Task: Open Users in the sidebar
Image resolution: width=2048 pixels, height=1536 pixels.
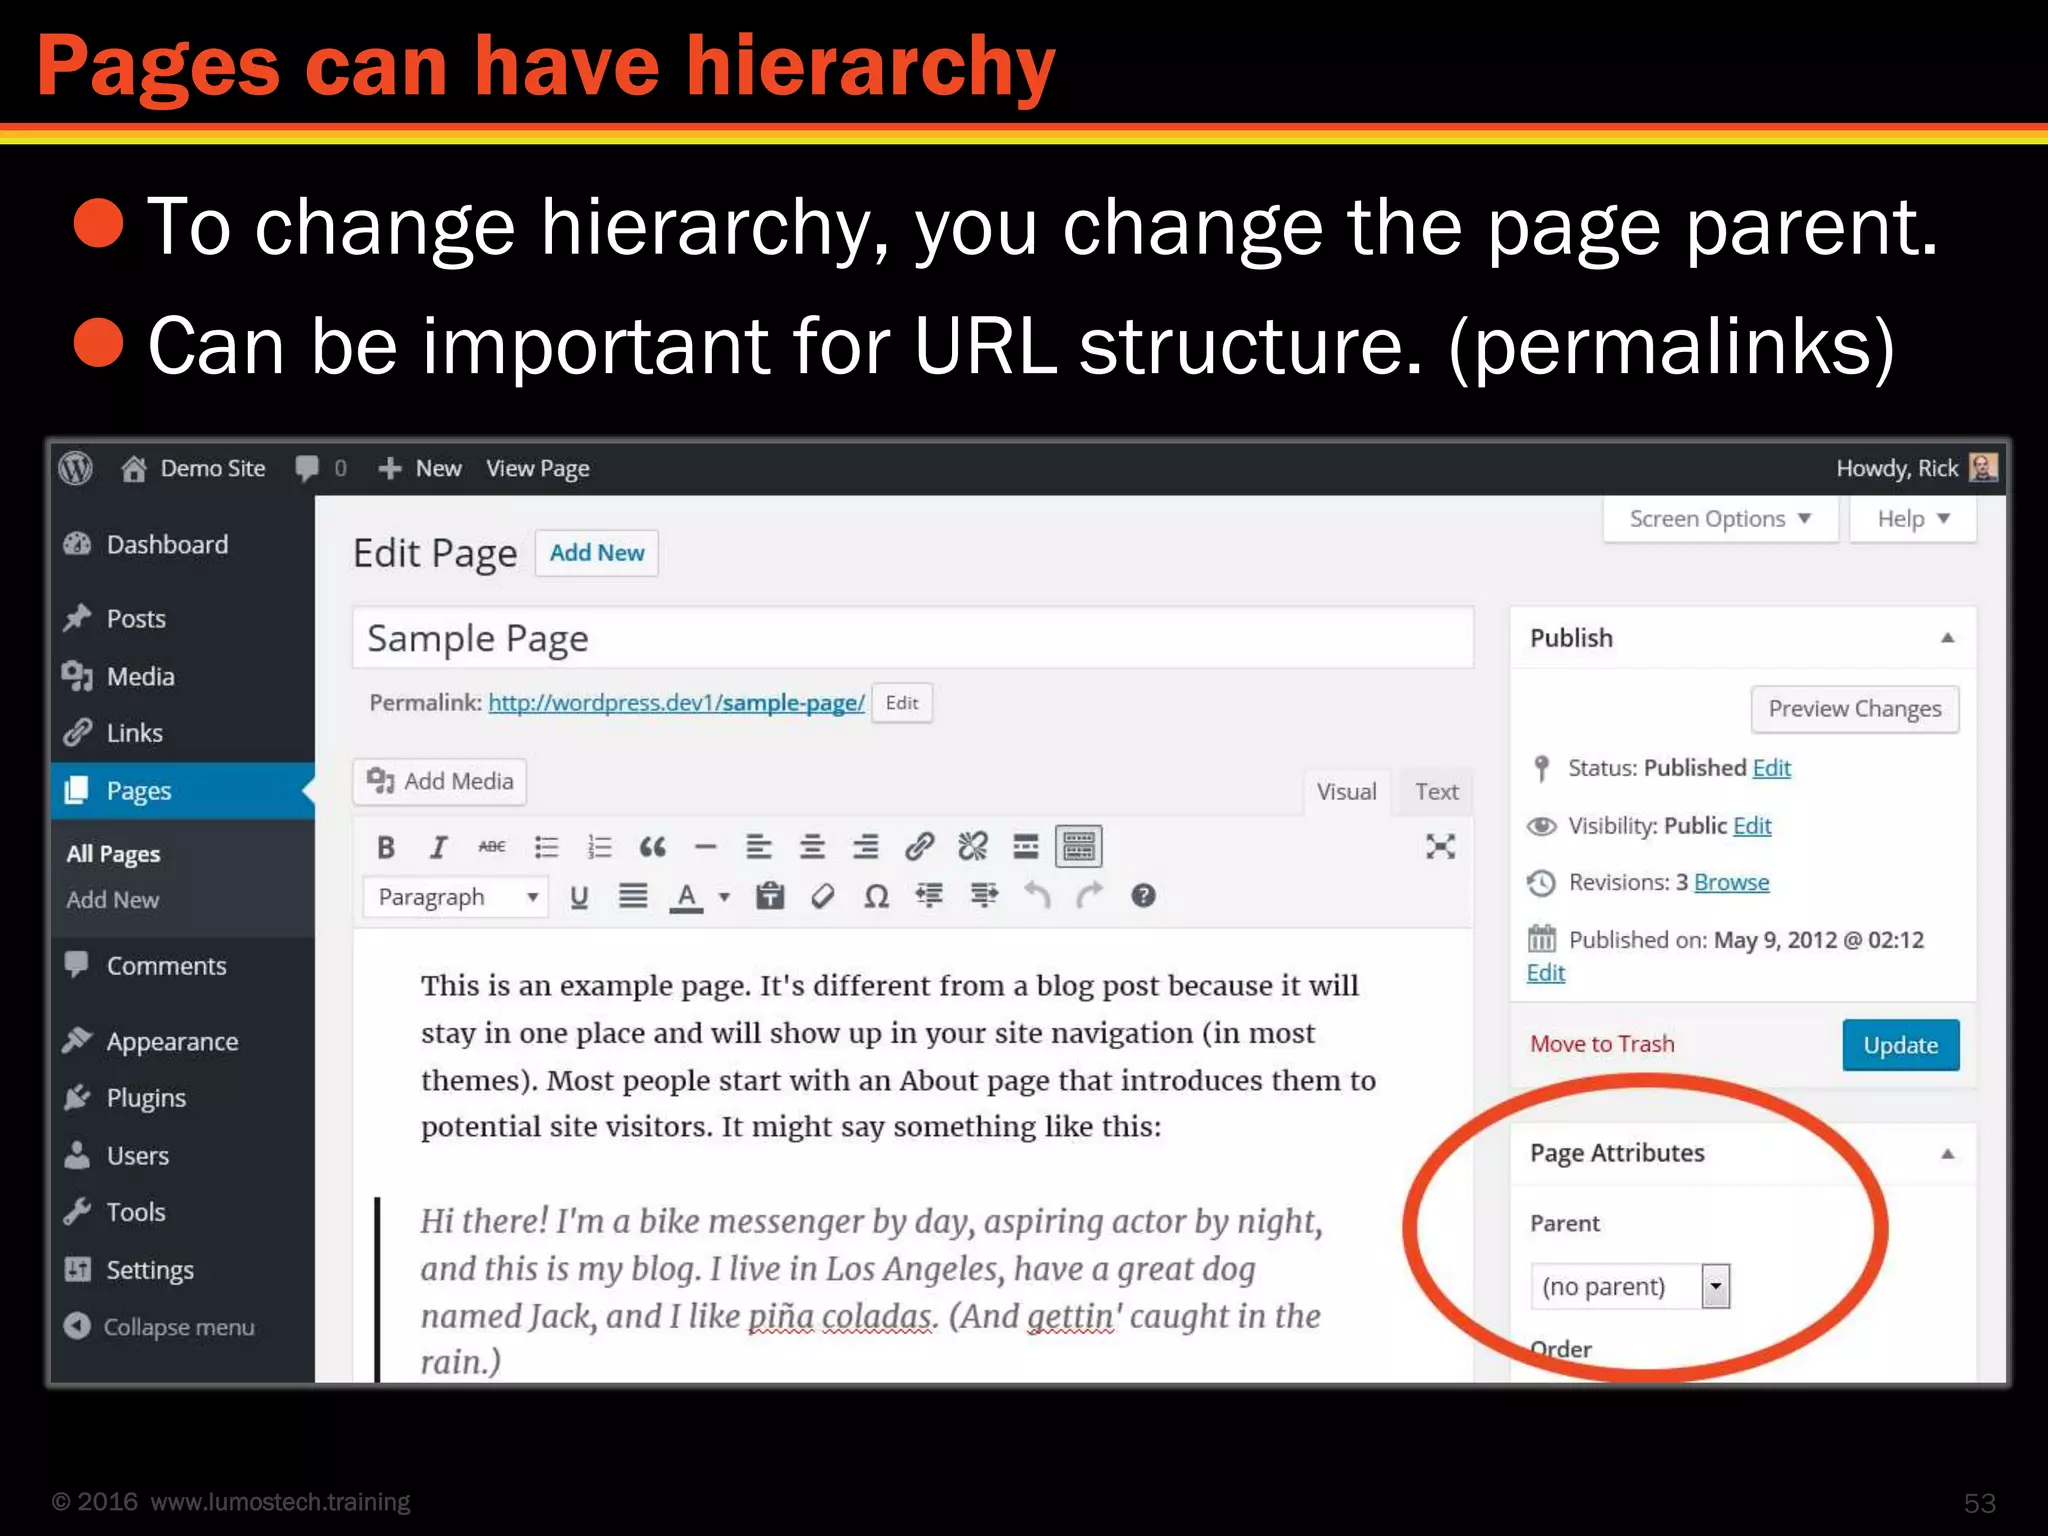Action: [x=138, y=1156]
